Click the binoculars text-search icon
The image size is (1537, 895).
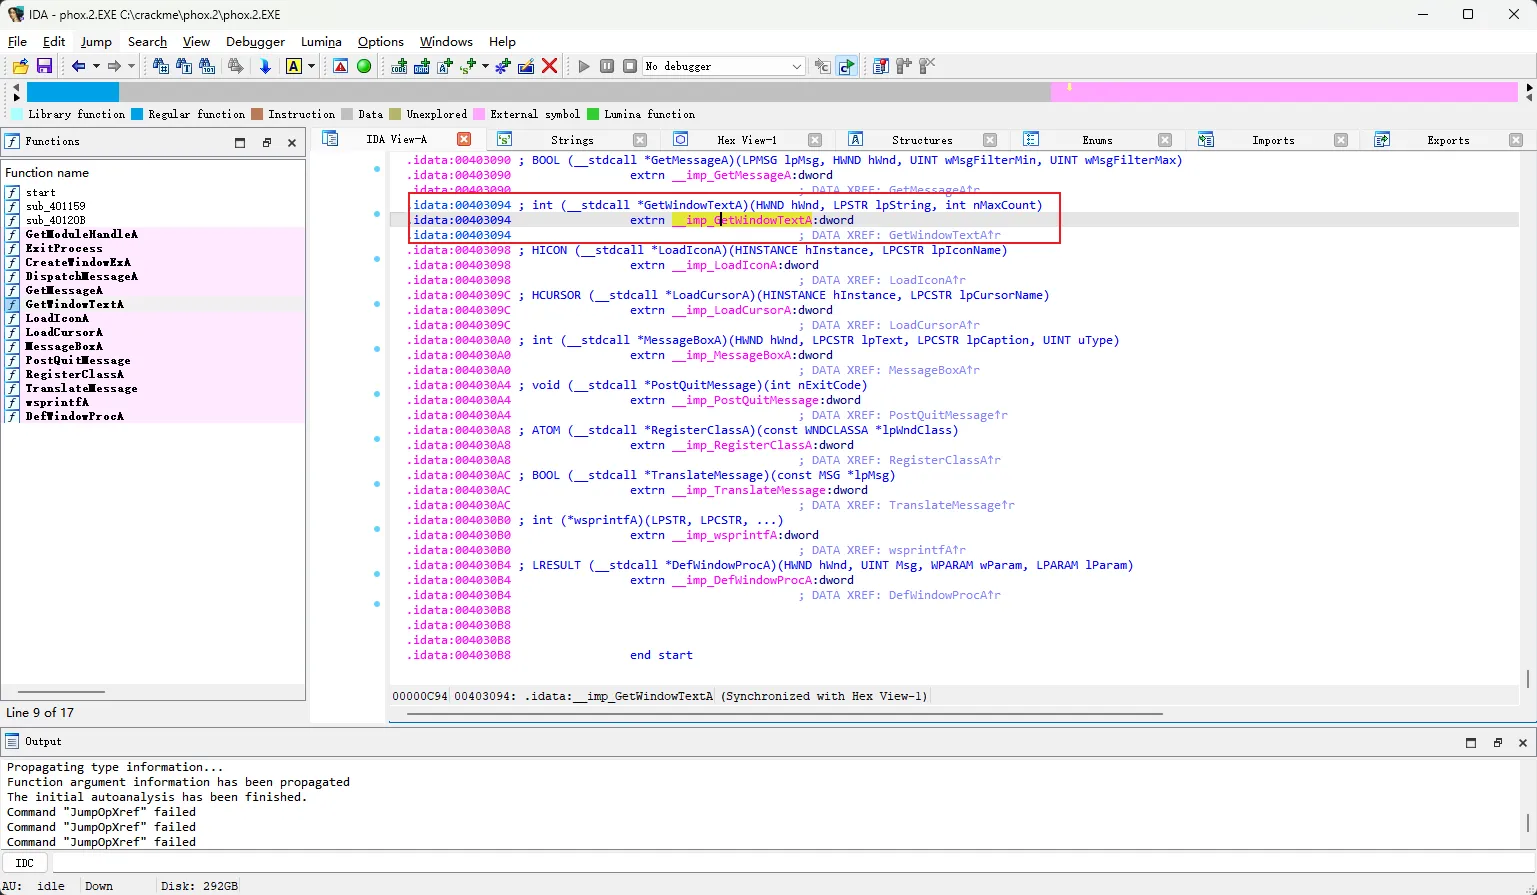click(184, 66)
